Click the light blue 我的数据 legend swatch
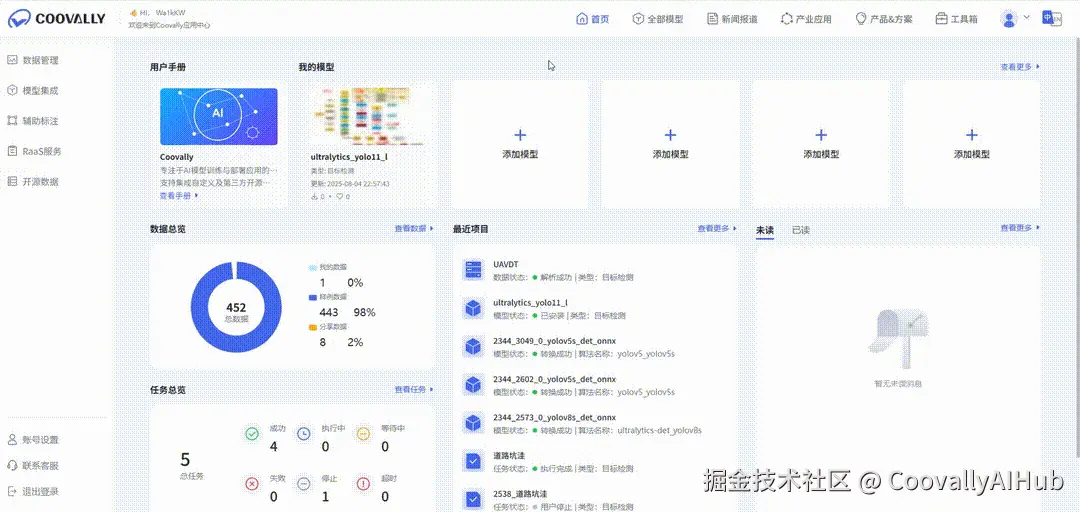This screenshot has height=512, width=1080. pyautogui.click(x=313, y=267)
